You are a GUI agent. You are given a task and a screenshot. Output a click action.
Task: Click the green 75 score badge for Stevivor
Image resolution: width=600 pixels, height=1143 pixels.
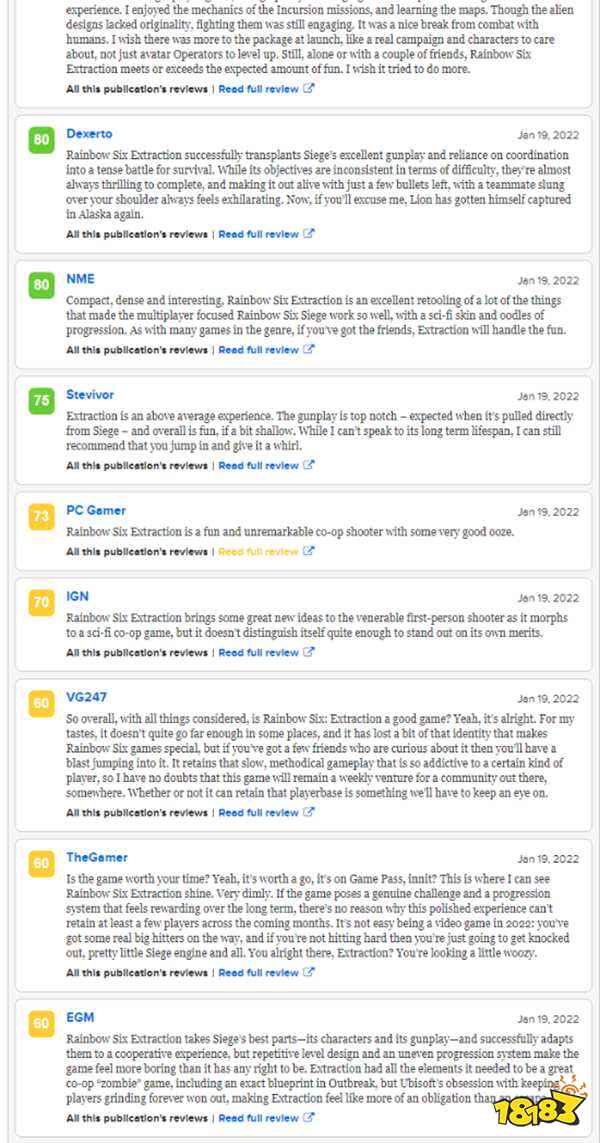click(42, 401)
